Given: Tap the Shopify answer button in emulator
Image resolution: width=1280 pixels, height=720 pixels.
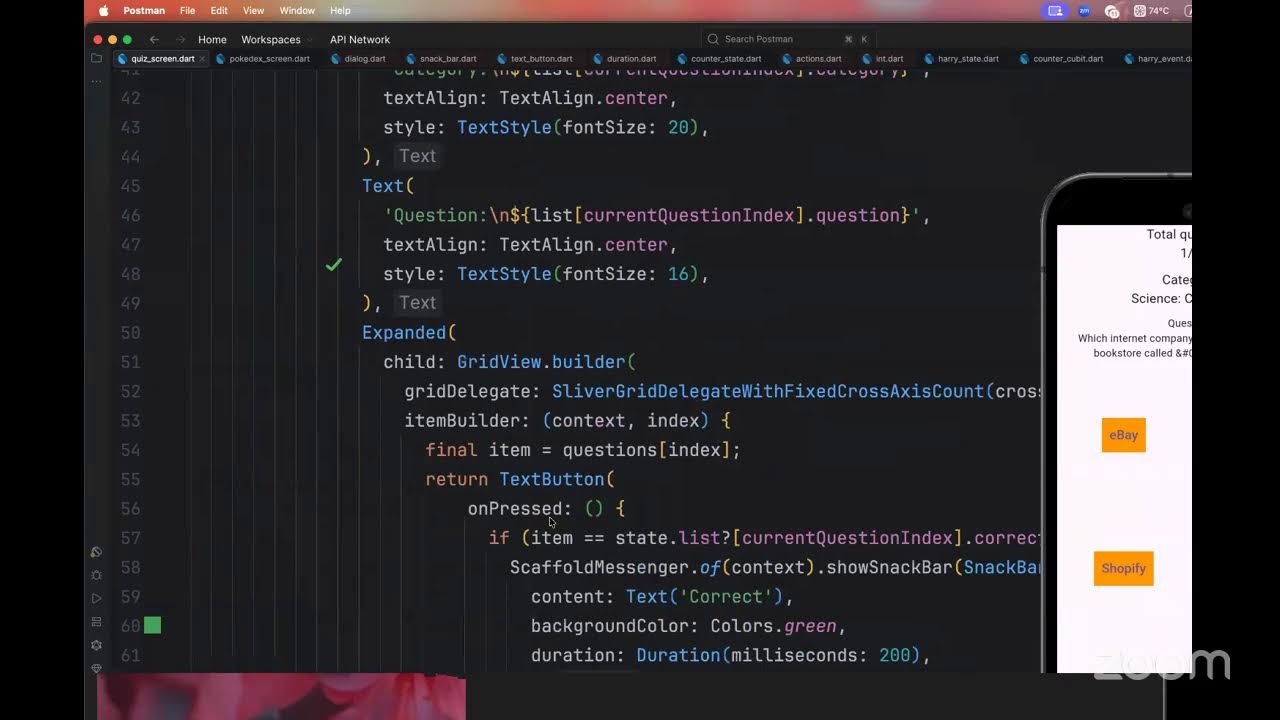Looking at the screenshot, I should (1123, 568).
